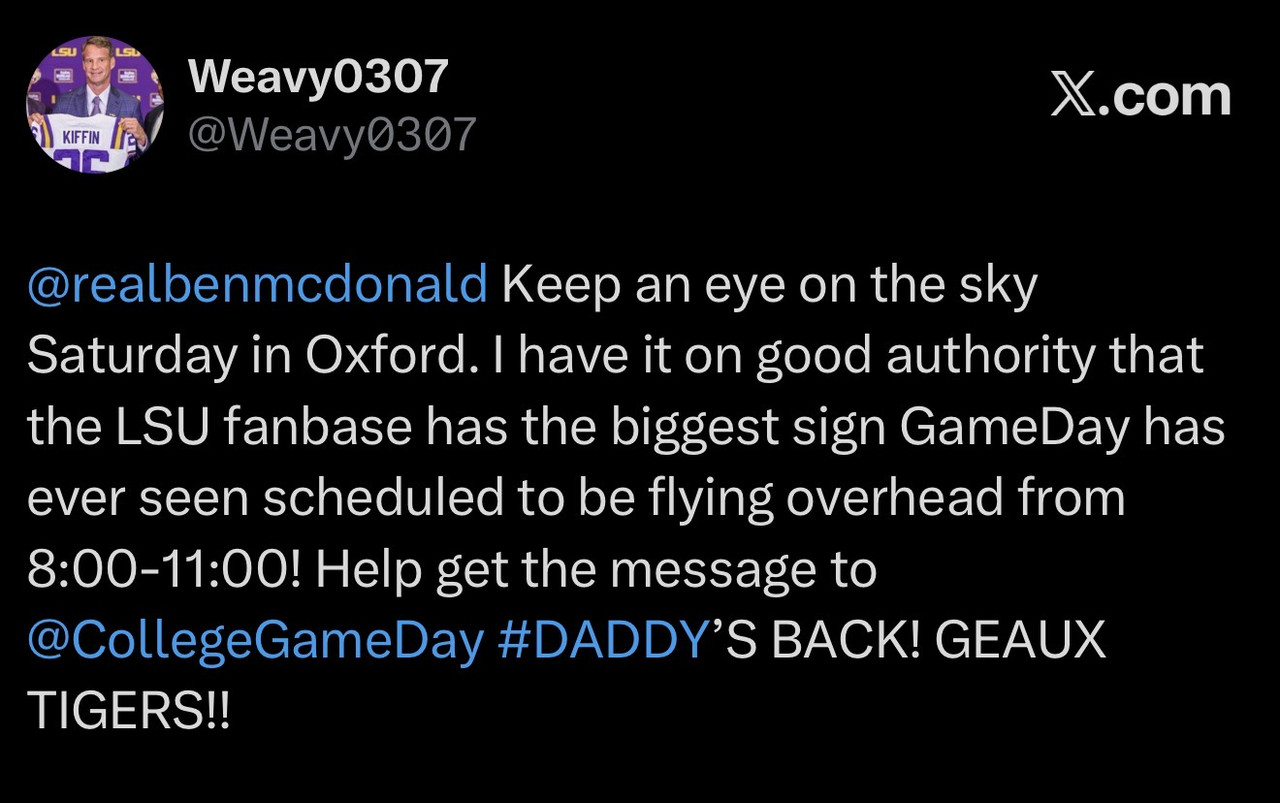The height and width of the screenshot is (803, 1280).
Task: Open the @realbenmcdonald mention
Action: [x=258, y=286]
